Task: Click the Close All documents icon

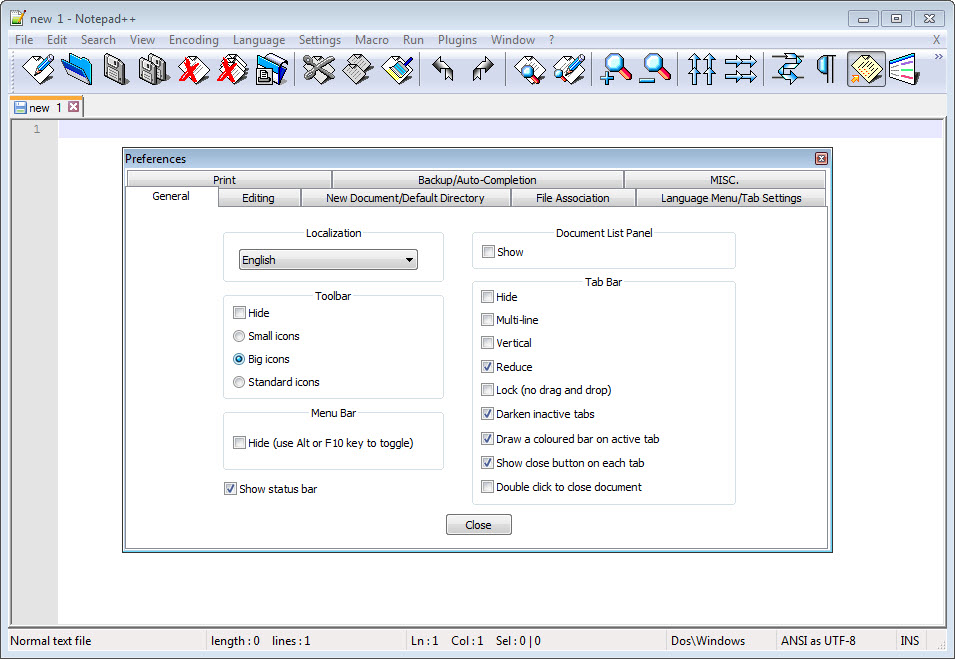Action: (x=233, y=69)
